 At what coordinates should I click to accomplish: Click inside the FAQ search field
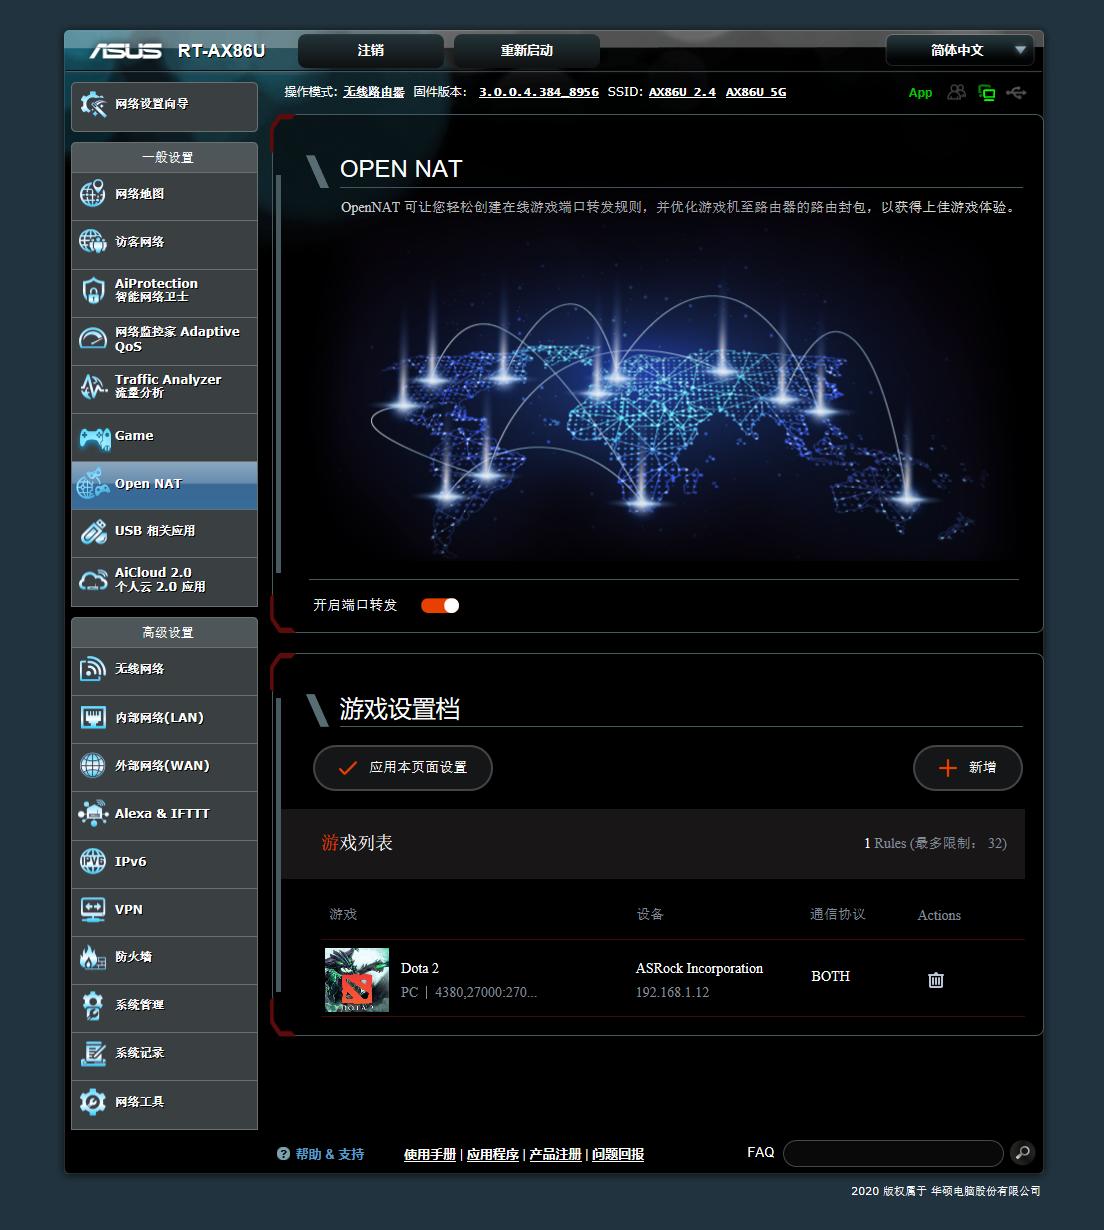tap(892, 1153)
